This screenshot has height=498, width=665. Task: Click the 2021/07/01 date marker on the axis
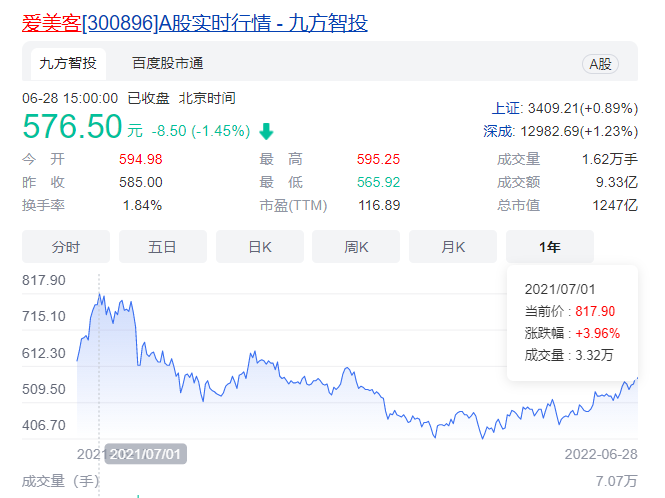tap(145, 454)
